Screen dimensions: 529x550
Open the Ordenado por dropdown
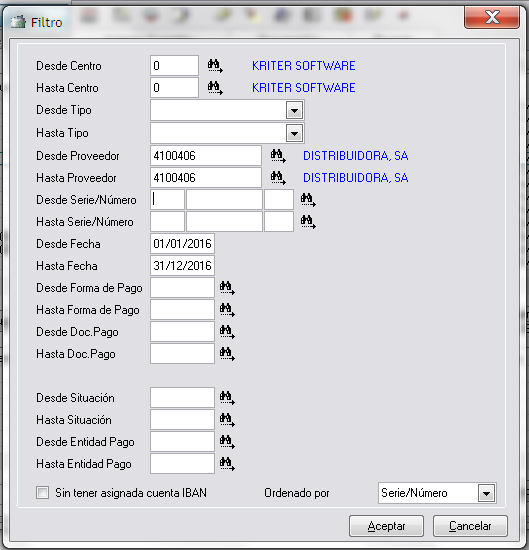click(486, 493)
